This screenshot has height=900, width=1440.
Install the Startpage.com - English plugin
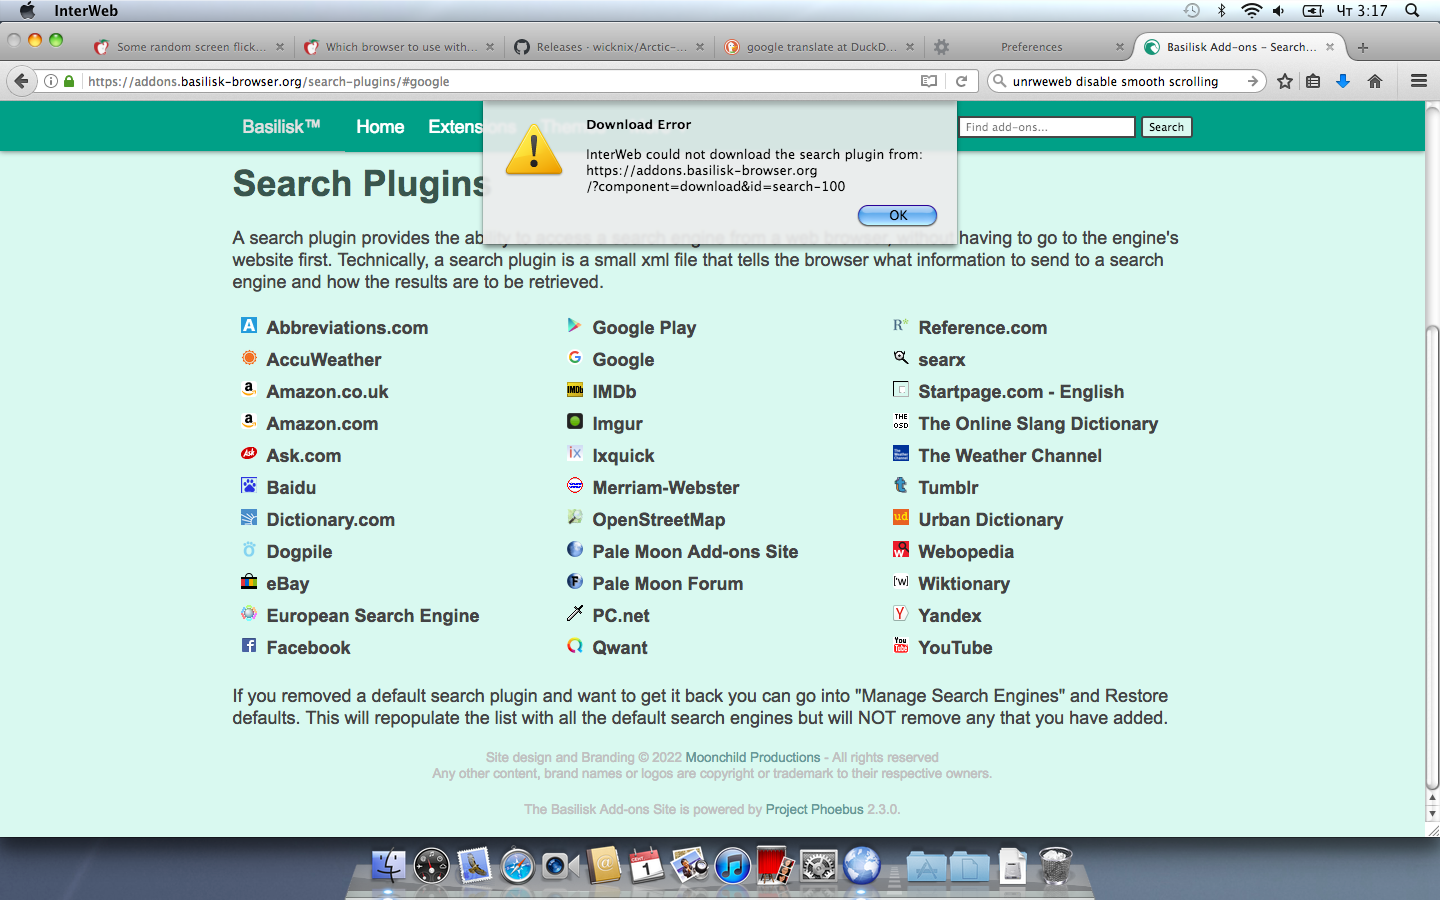1021,392
